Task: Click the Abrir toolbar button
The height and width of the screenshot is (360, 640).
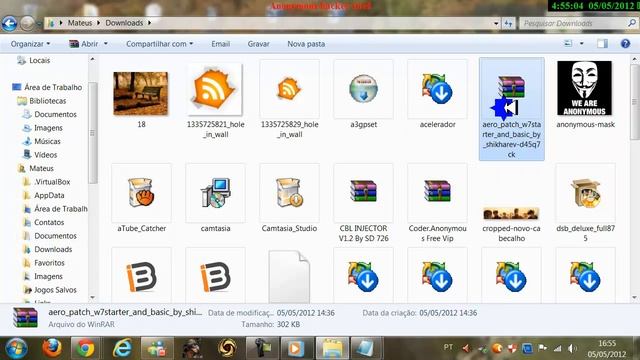Action: tap(84, 44)
